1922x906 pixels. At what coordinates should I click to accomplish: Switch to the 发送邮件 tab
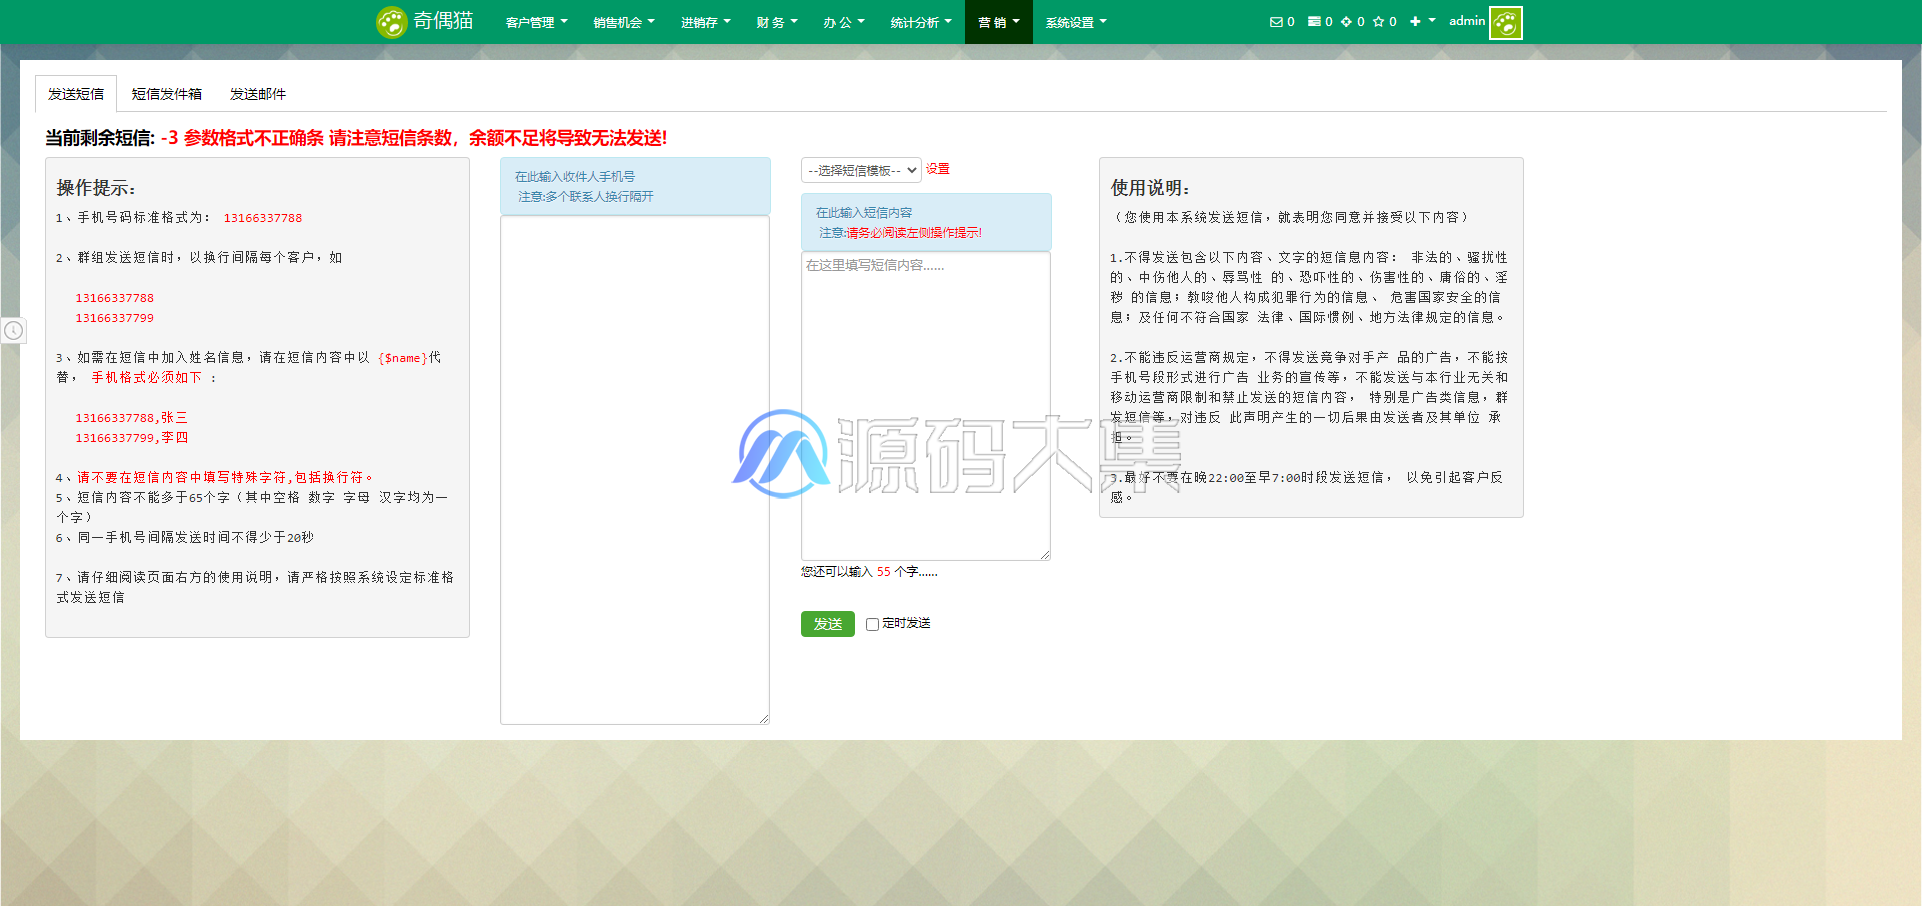(258, 93)
